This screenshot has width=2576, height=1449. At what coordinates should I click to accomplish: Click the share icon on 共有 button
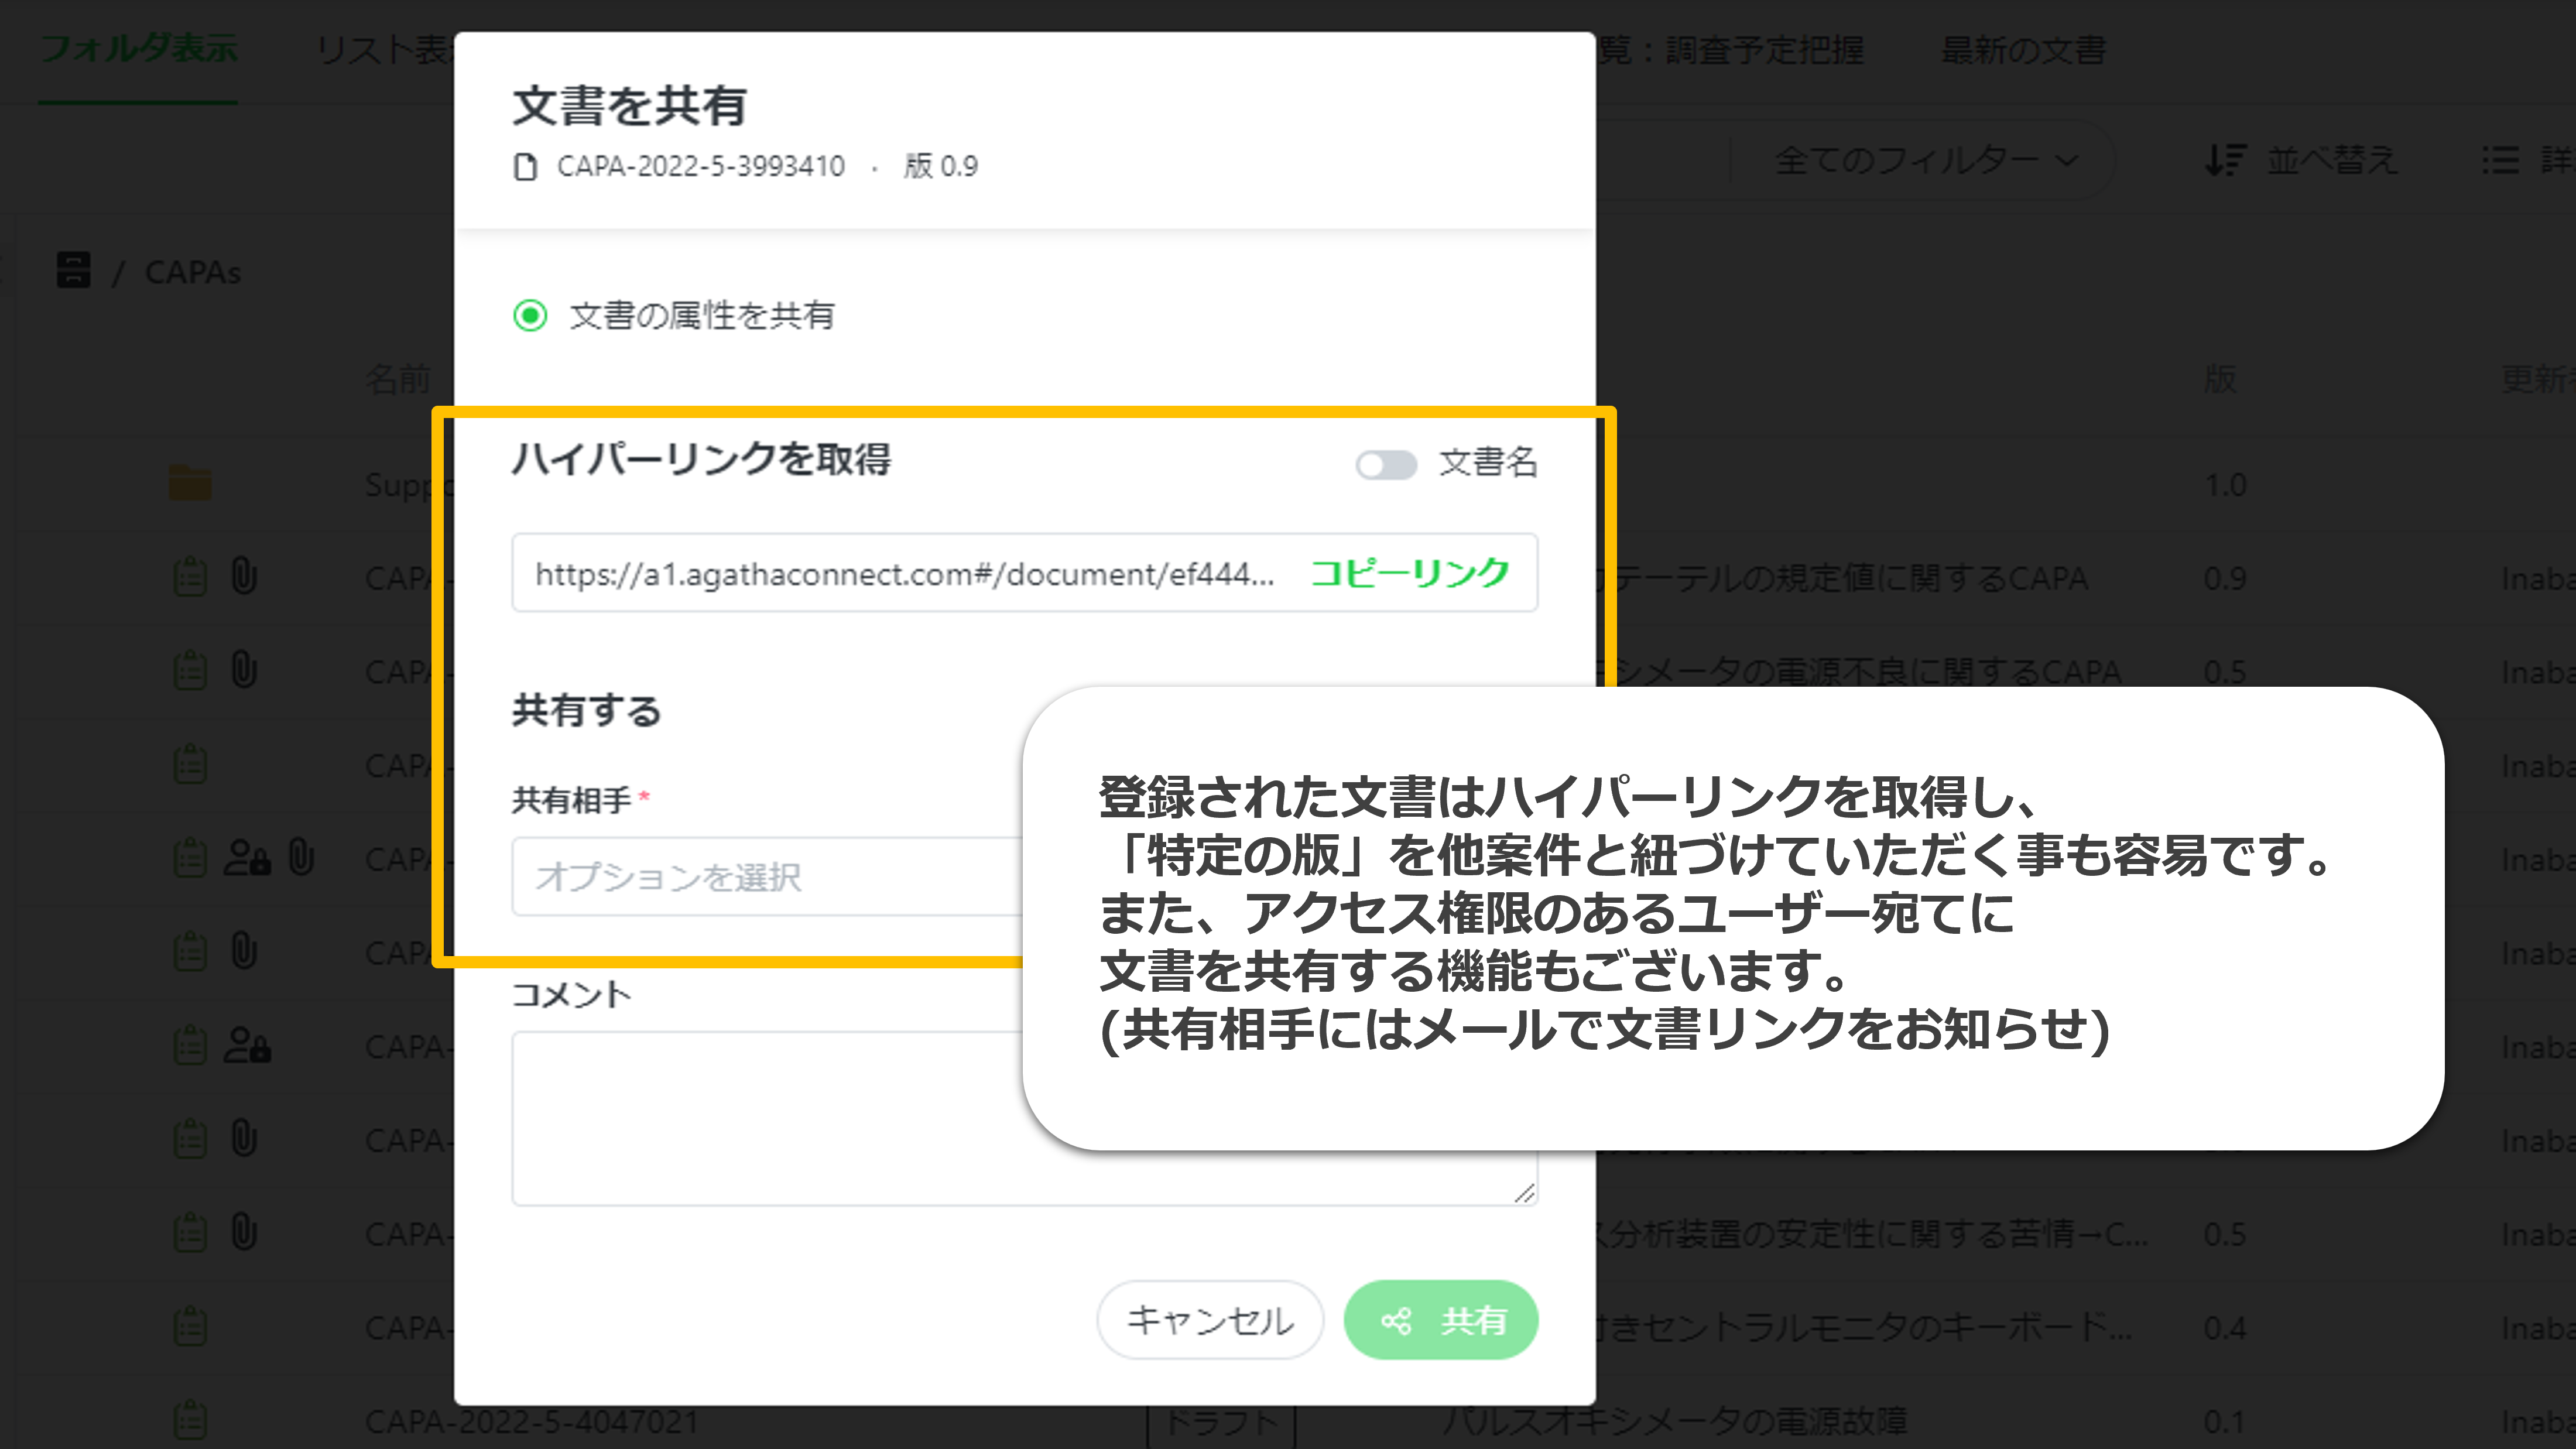coord(1396,1321)
